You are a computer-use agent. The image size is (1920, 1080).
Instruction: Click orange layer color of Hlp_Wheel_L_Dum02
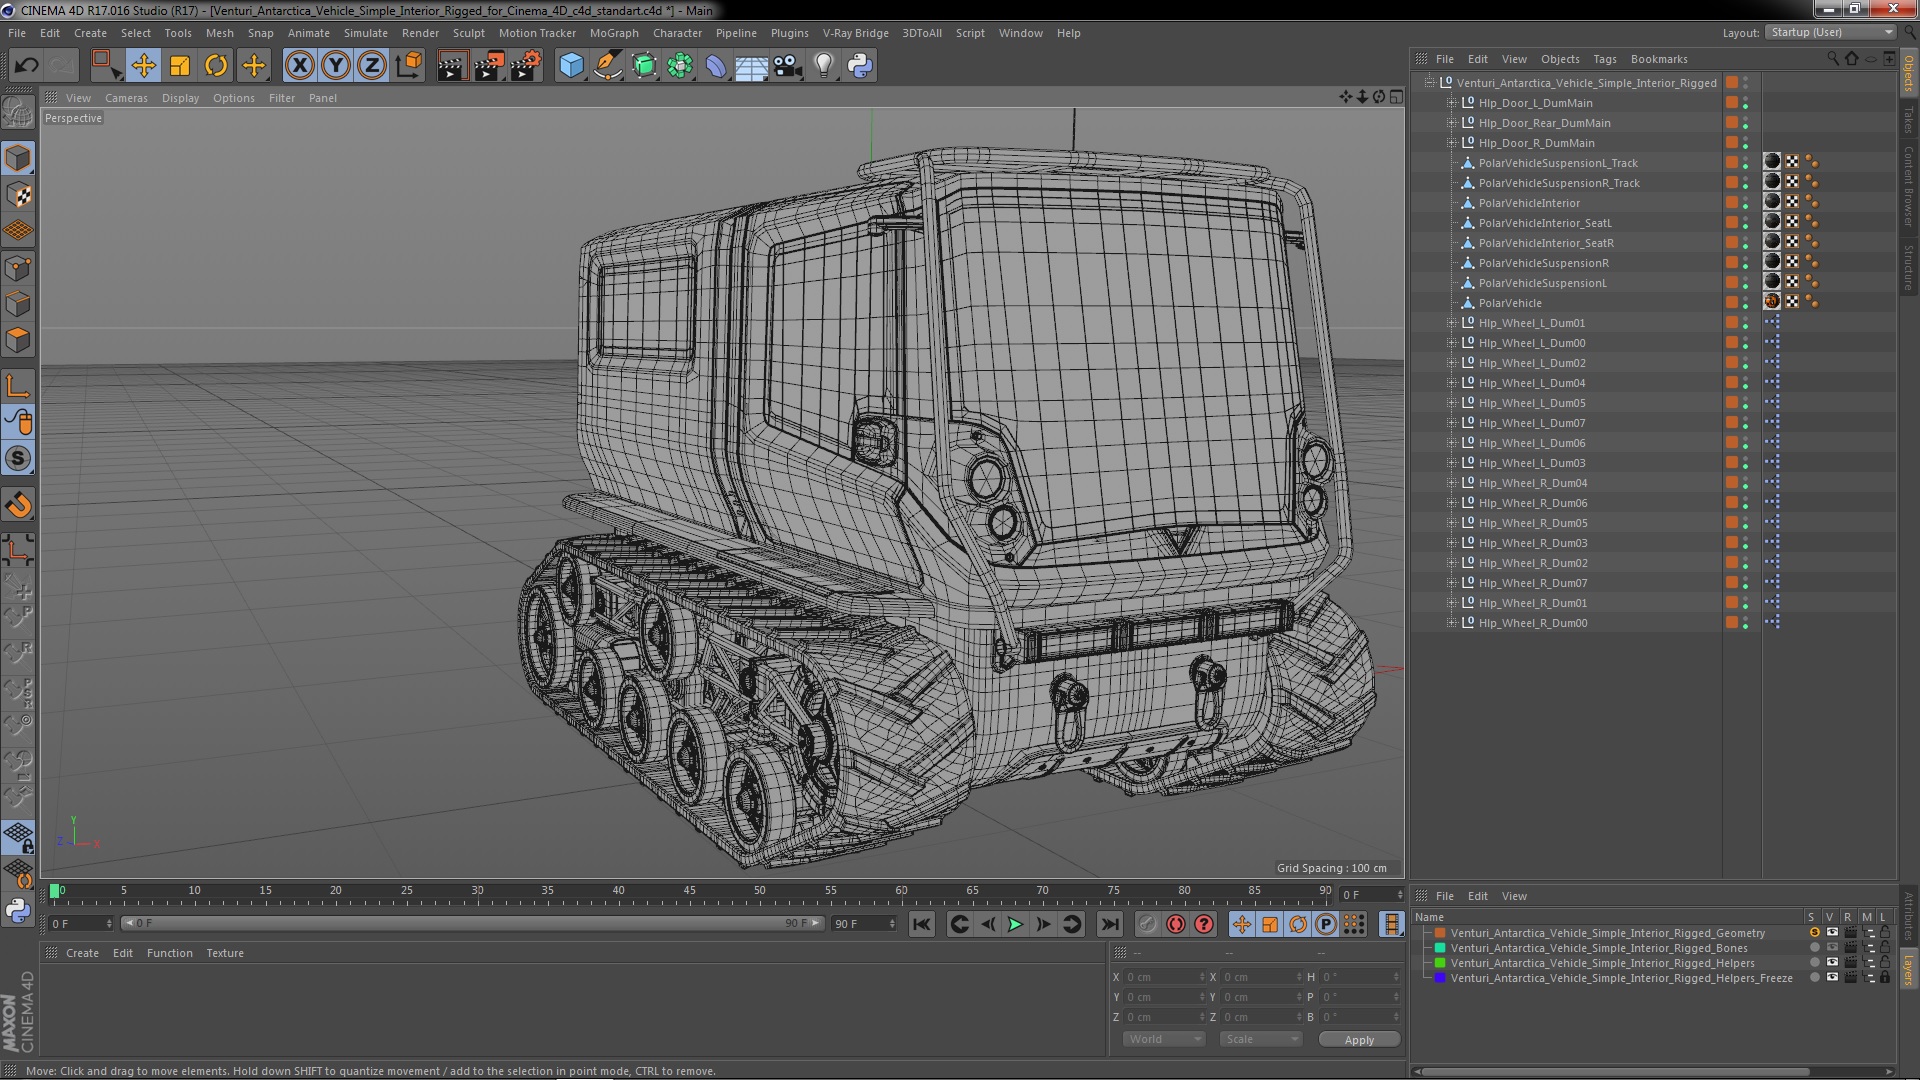[x=1731, y=363]
